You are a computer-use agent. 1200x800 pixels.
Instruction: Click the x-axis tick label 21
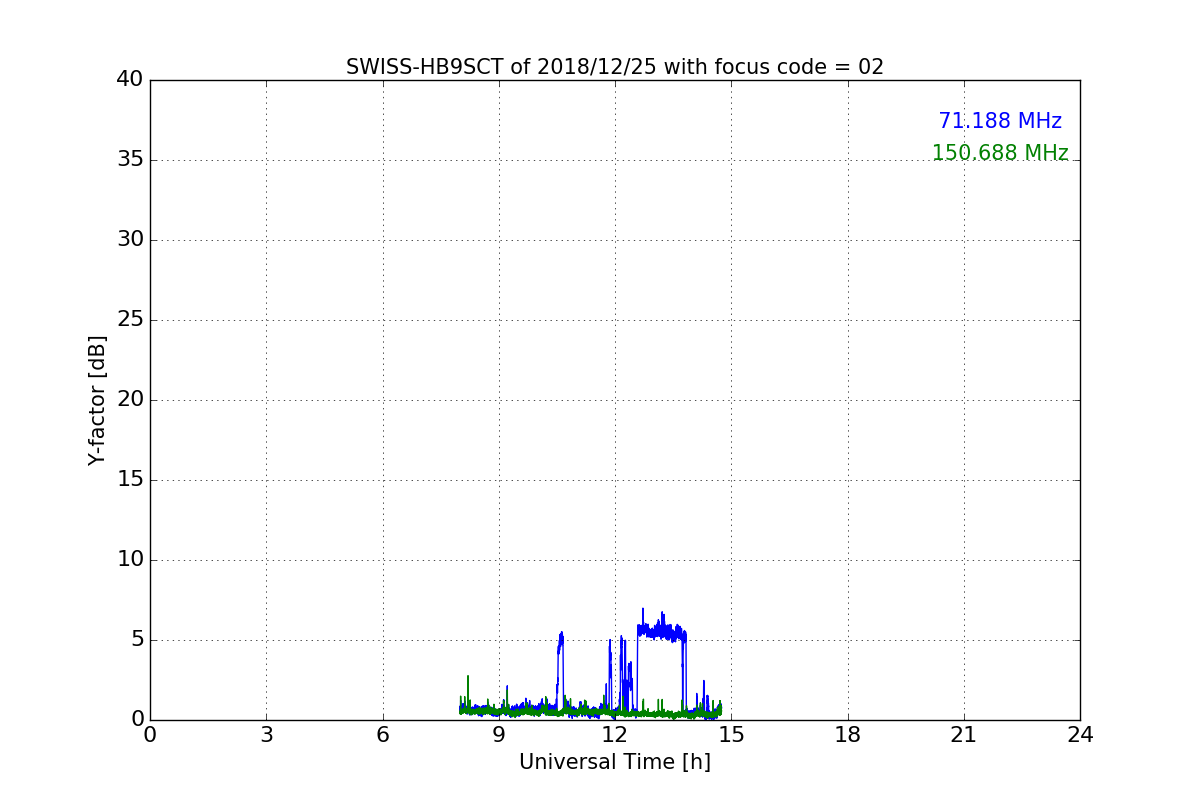tap(964, 735)
